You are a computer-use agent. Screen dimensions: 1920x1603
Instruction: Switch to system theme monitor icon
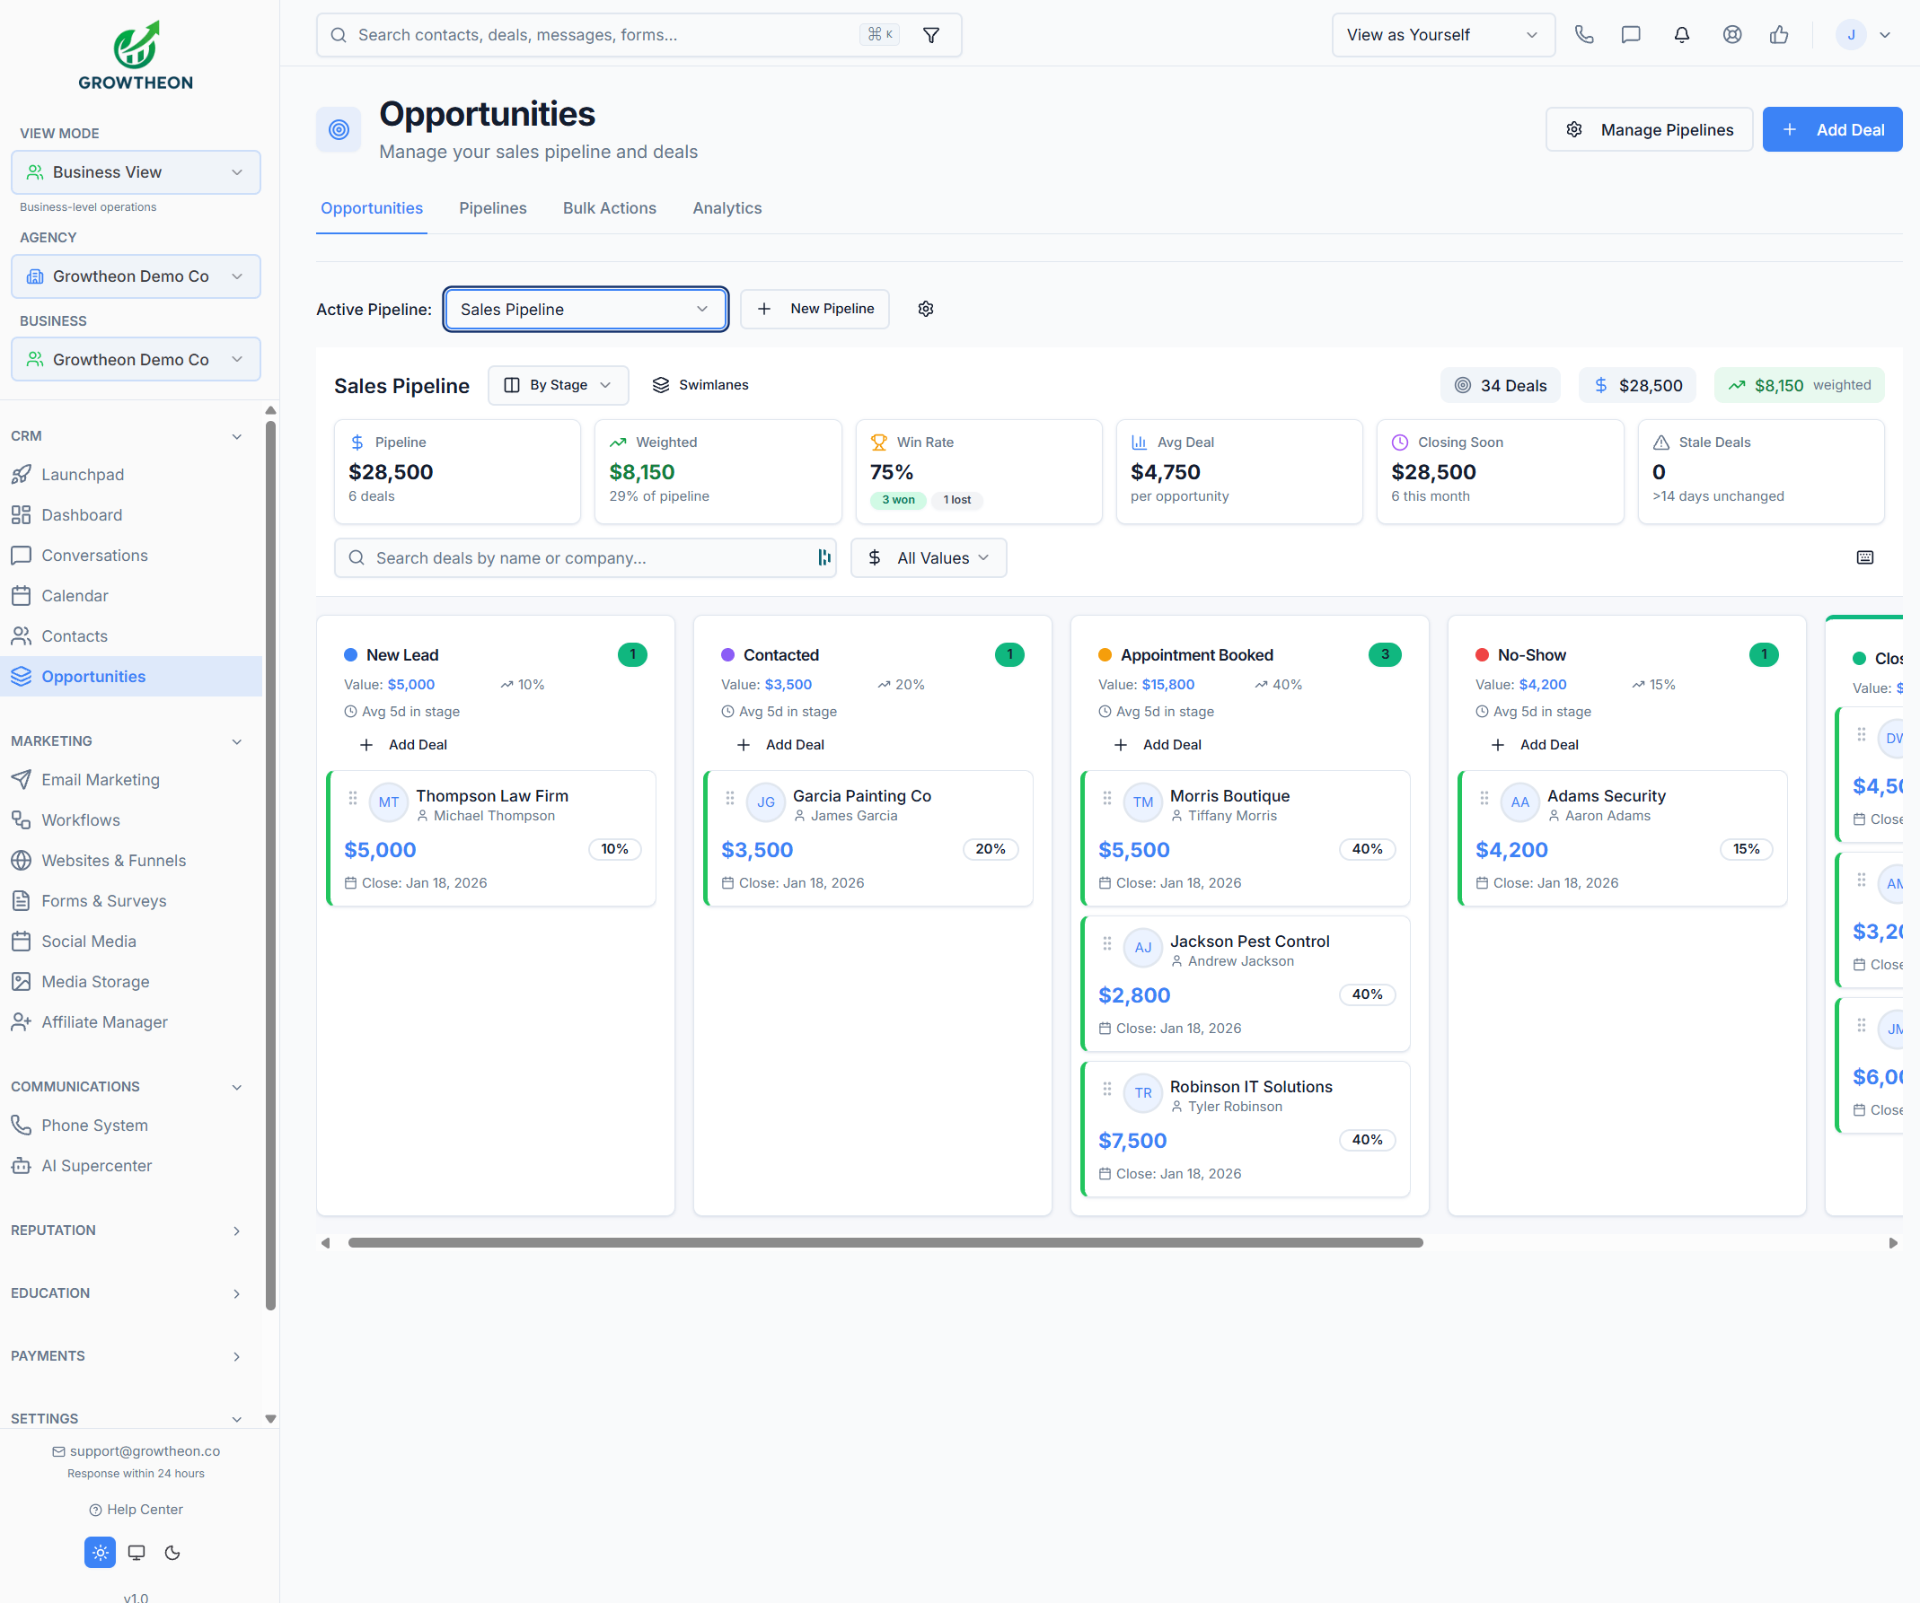coord(137,1552)
